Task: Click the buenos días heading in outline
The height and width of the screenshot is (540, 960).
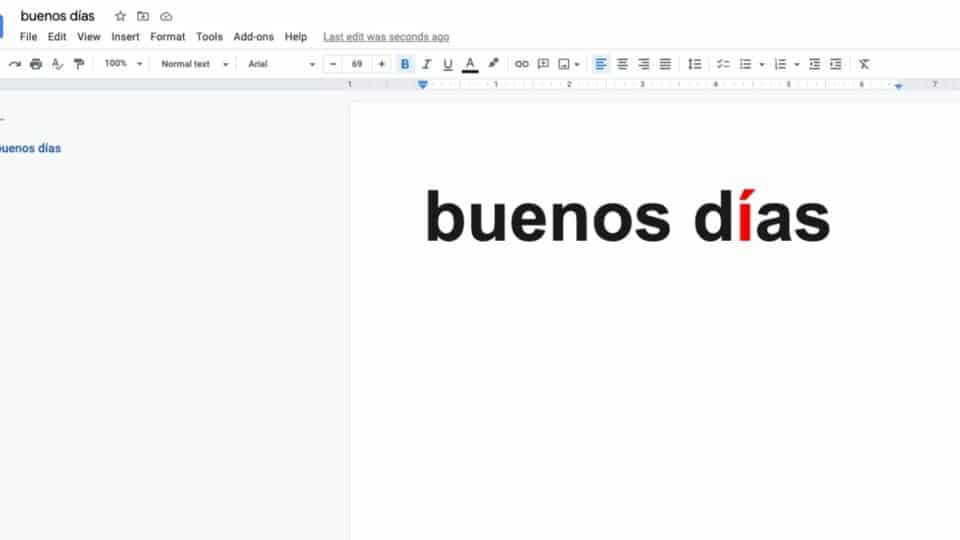Action: click(30, 148)
